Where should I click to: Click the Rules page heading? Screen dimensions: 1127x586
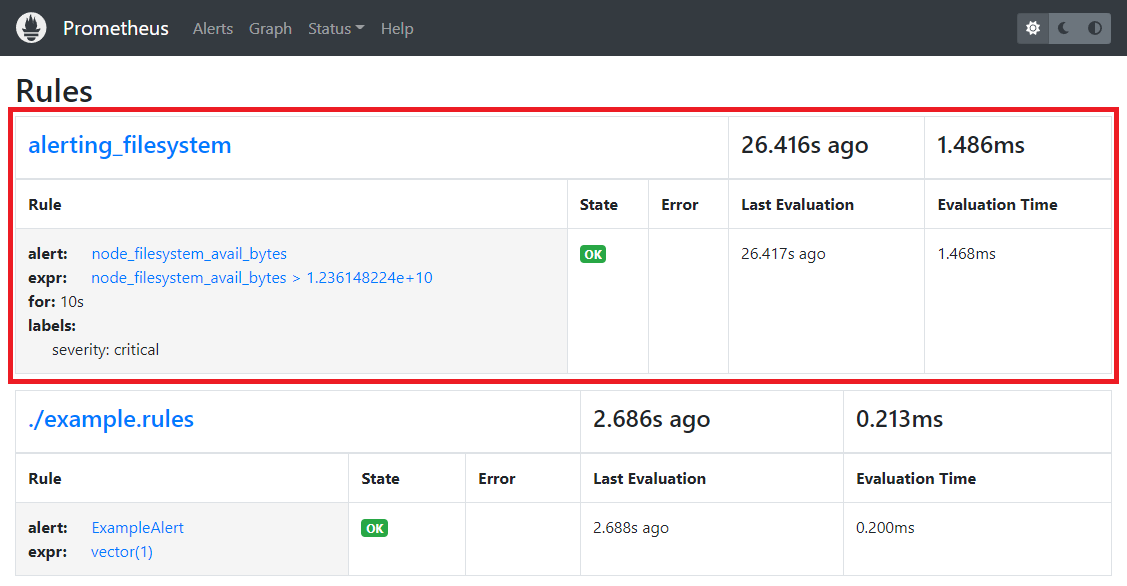coord(54,91)
